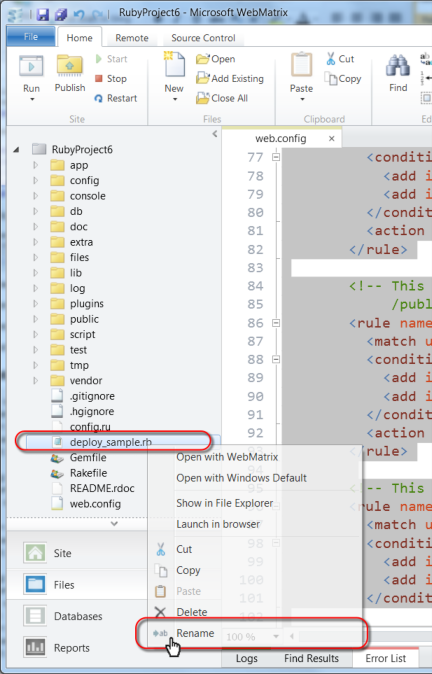Switch to the Home ribbon tab
The height and width of the screenshot is (674, 432).
pyautogui.click(x=80, y=38)
